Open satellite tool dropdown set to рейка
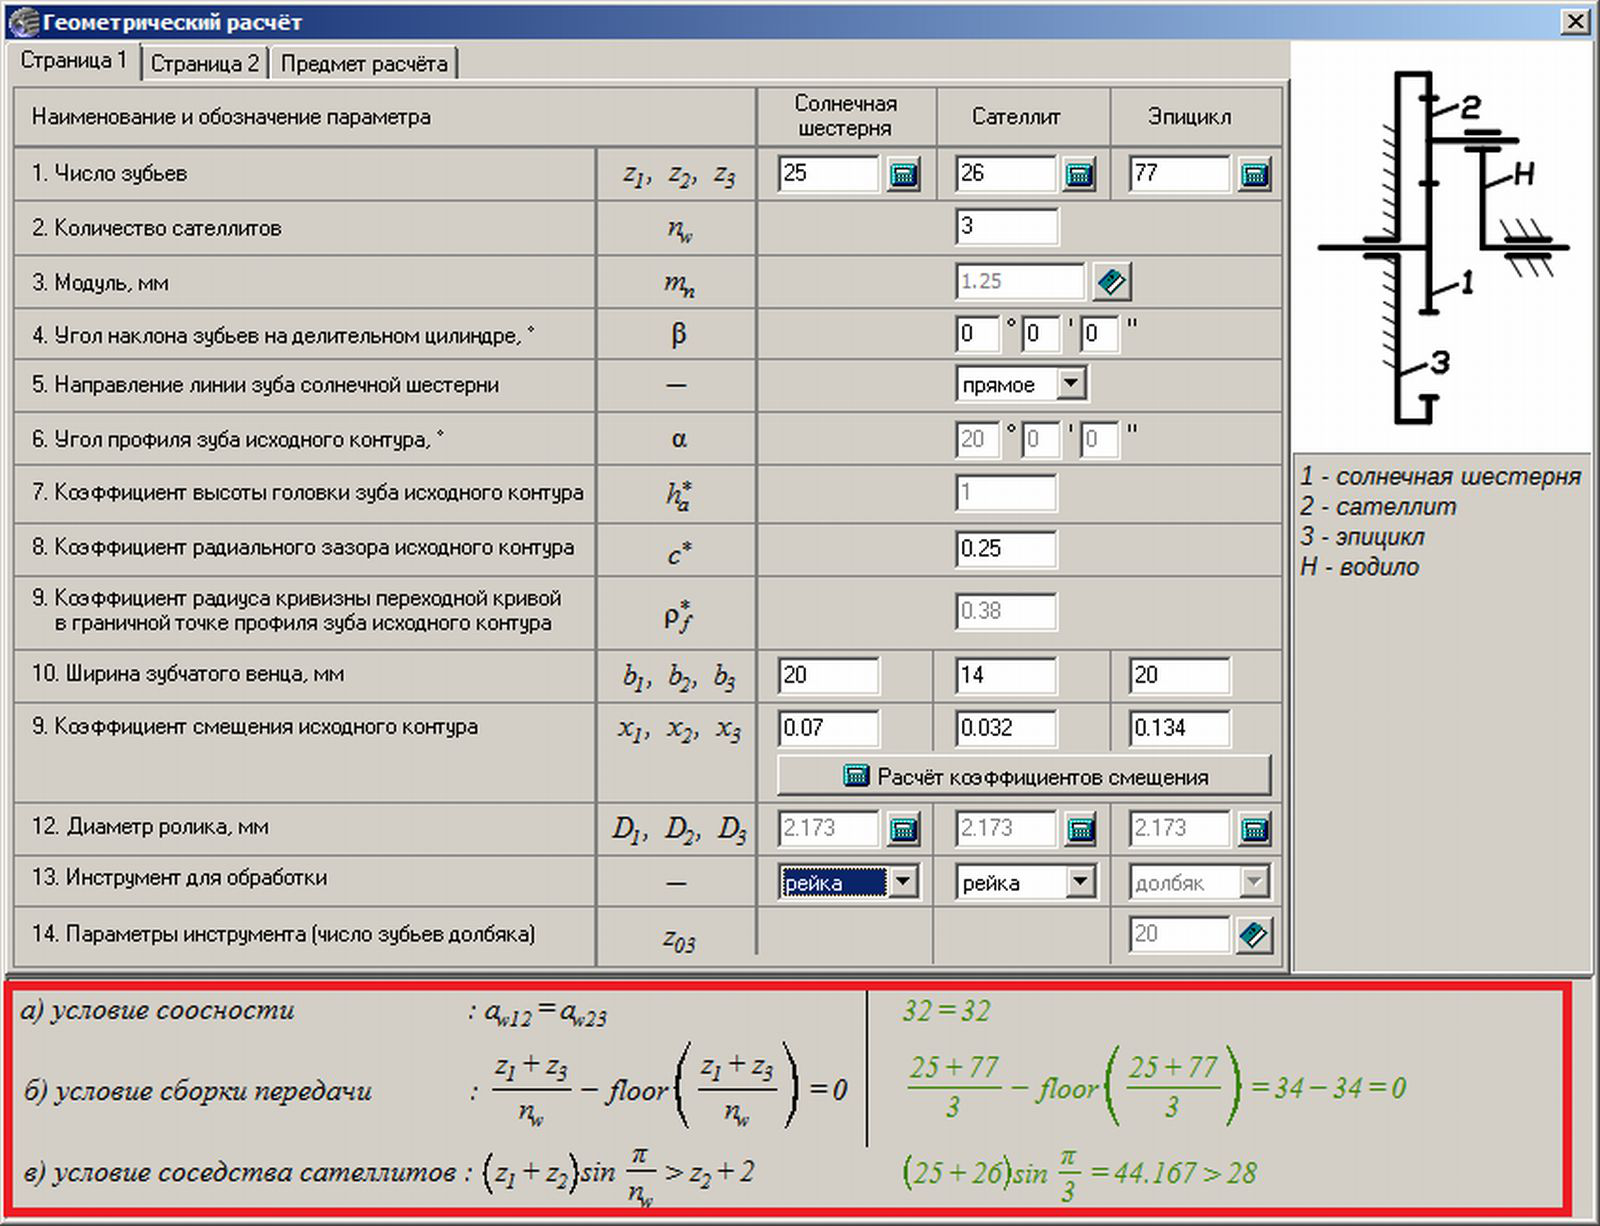 1080,882
